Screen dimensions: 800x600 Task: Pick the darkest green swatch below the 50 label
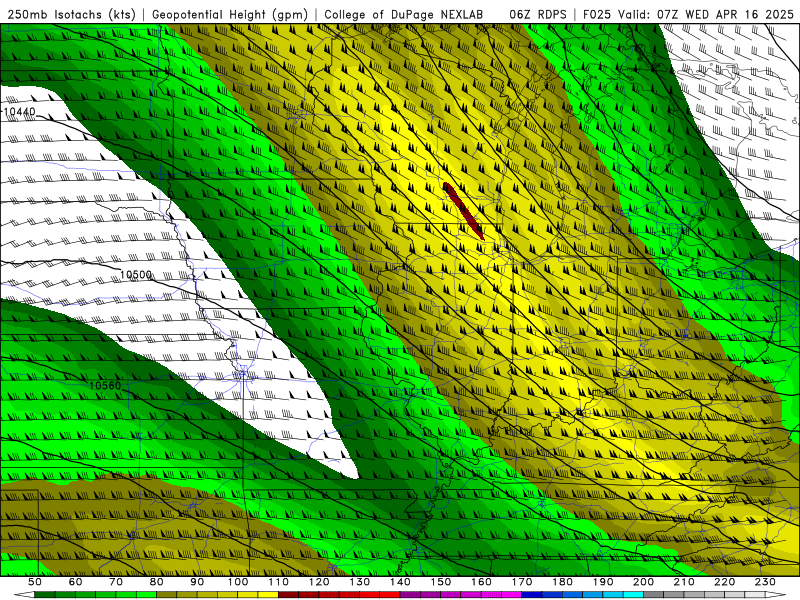(x=45, y=595)
